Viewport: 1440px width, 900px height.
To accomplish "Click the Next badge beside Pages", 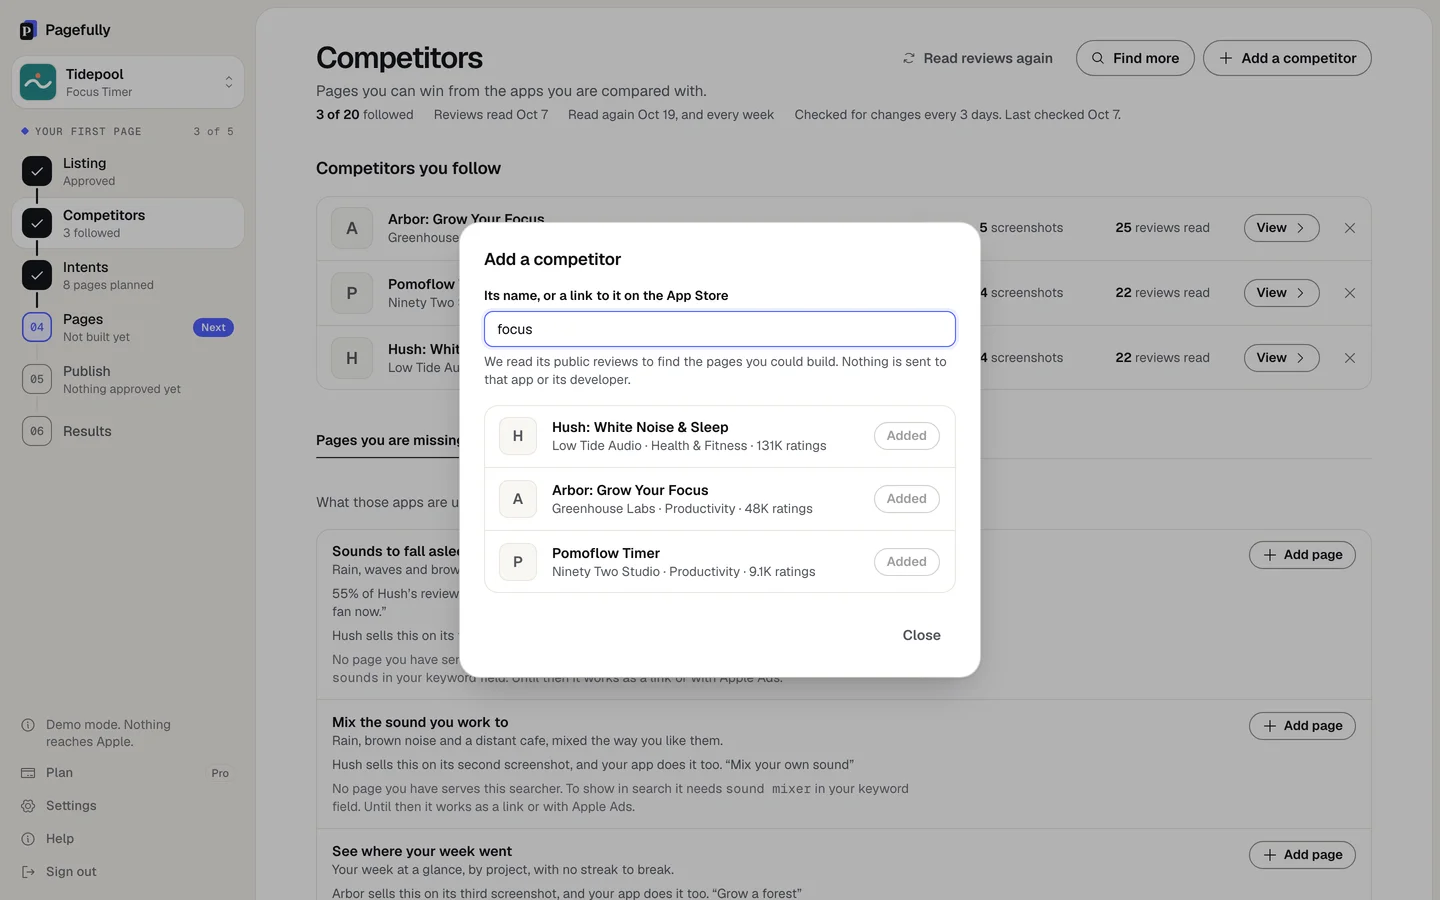I will (213, 327).
